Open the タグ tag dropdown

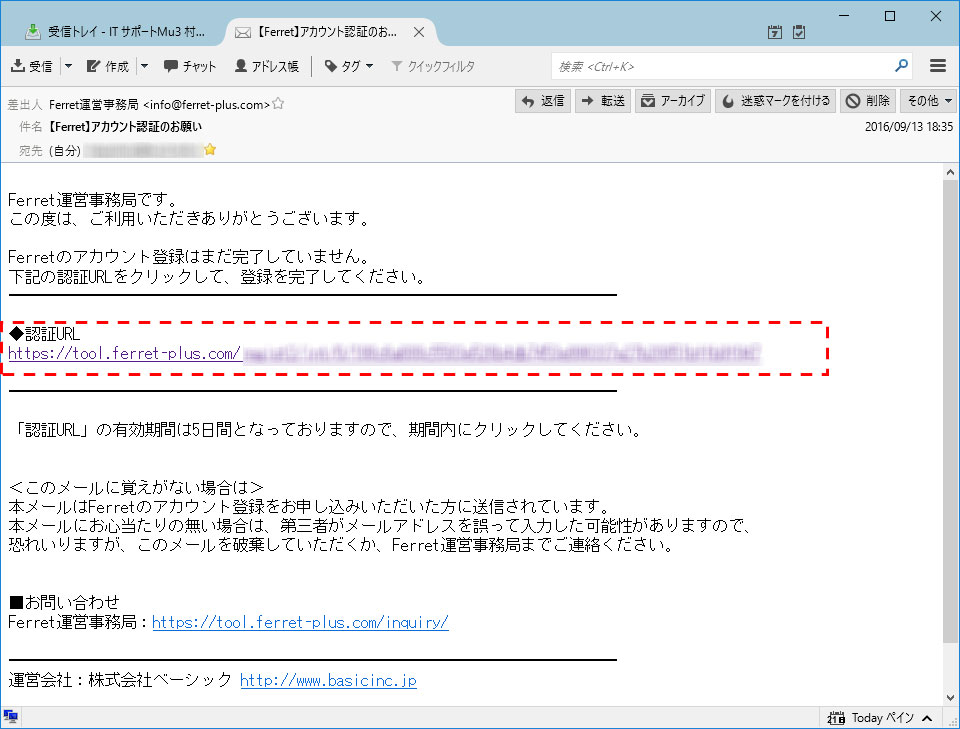pos(348,66)
